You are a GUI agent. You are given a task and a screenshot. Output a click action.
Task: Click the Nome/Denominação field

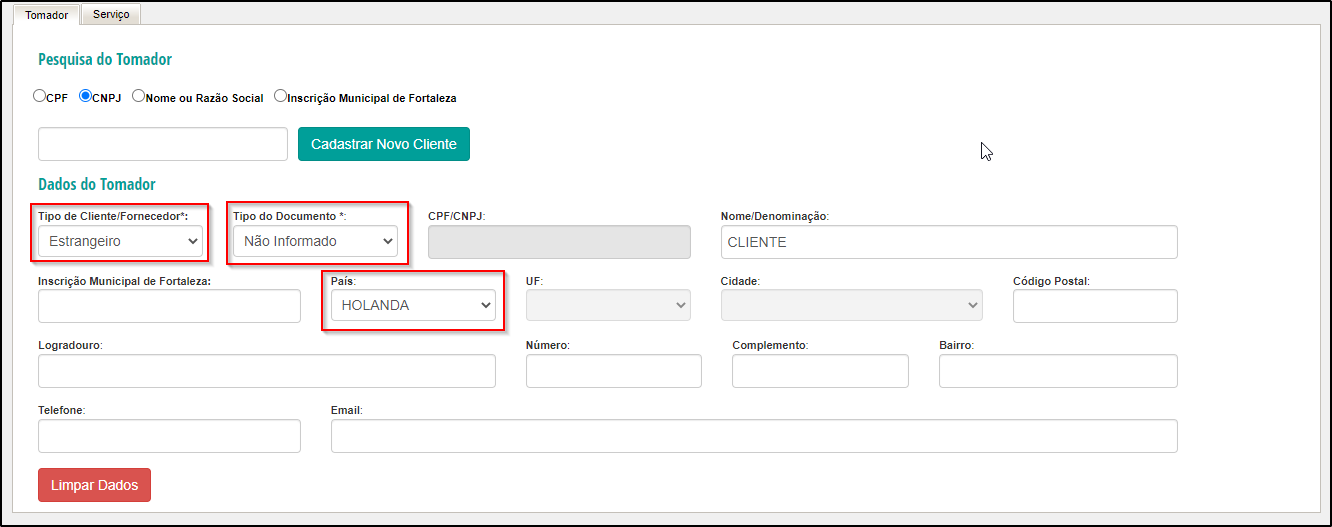click(x=949, y=242)
